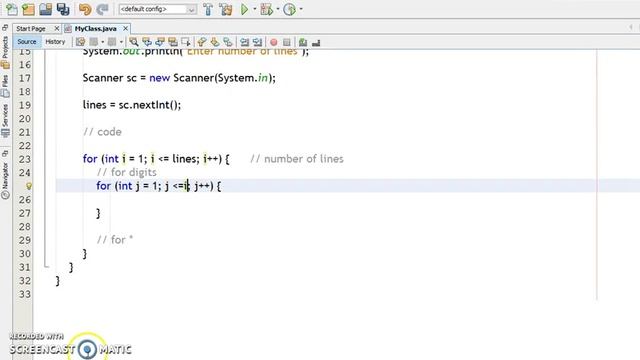Image resolution: width=640 pixels, height=360 pixels.
Task: Click the Save All icon
Action: [63, 9]
